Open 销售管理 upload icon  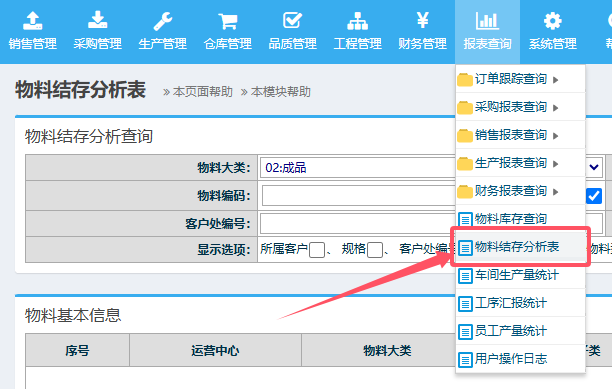(33, 21)
